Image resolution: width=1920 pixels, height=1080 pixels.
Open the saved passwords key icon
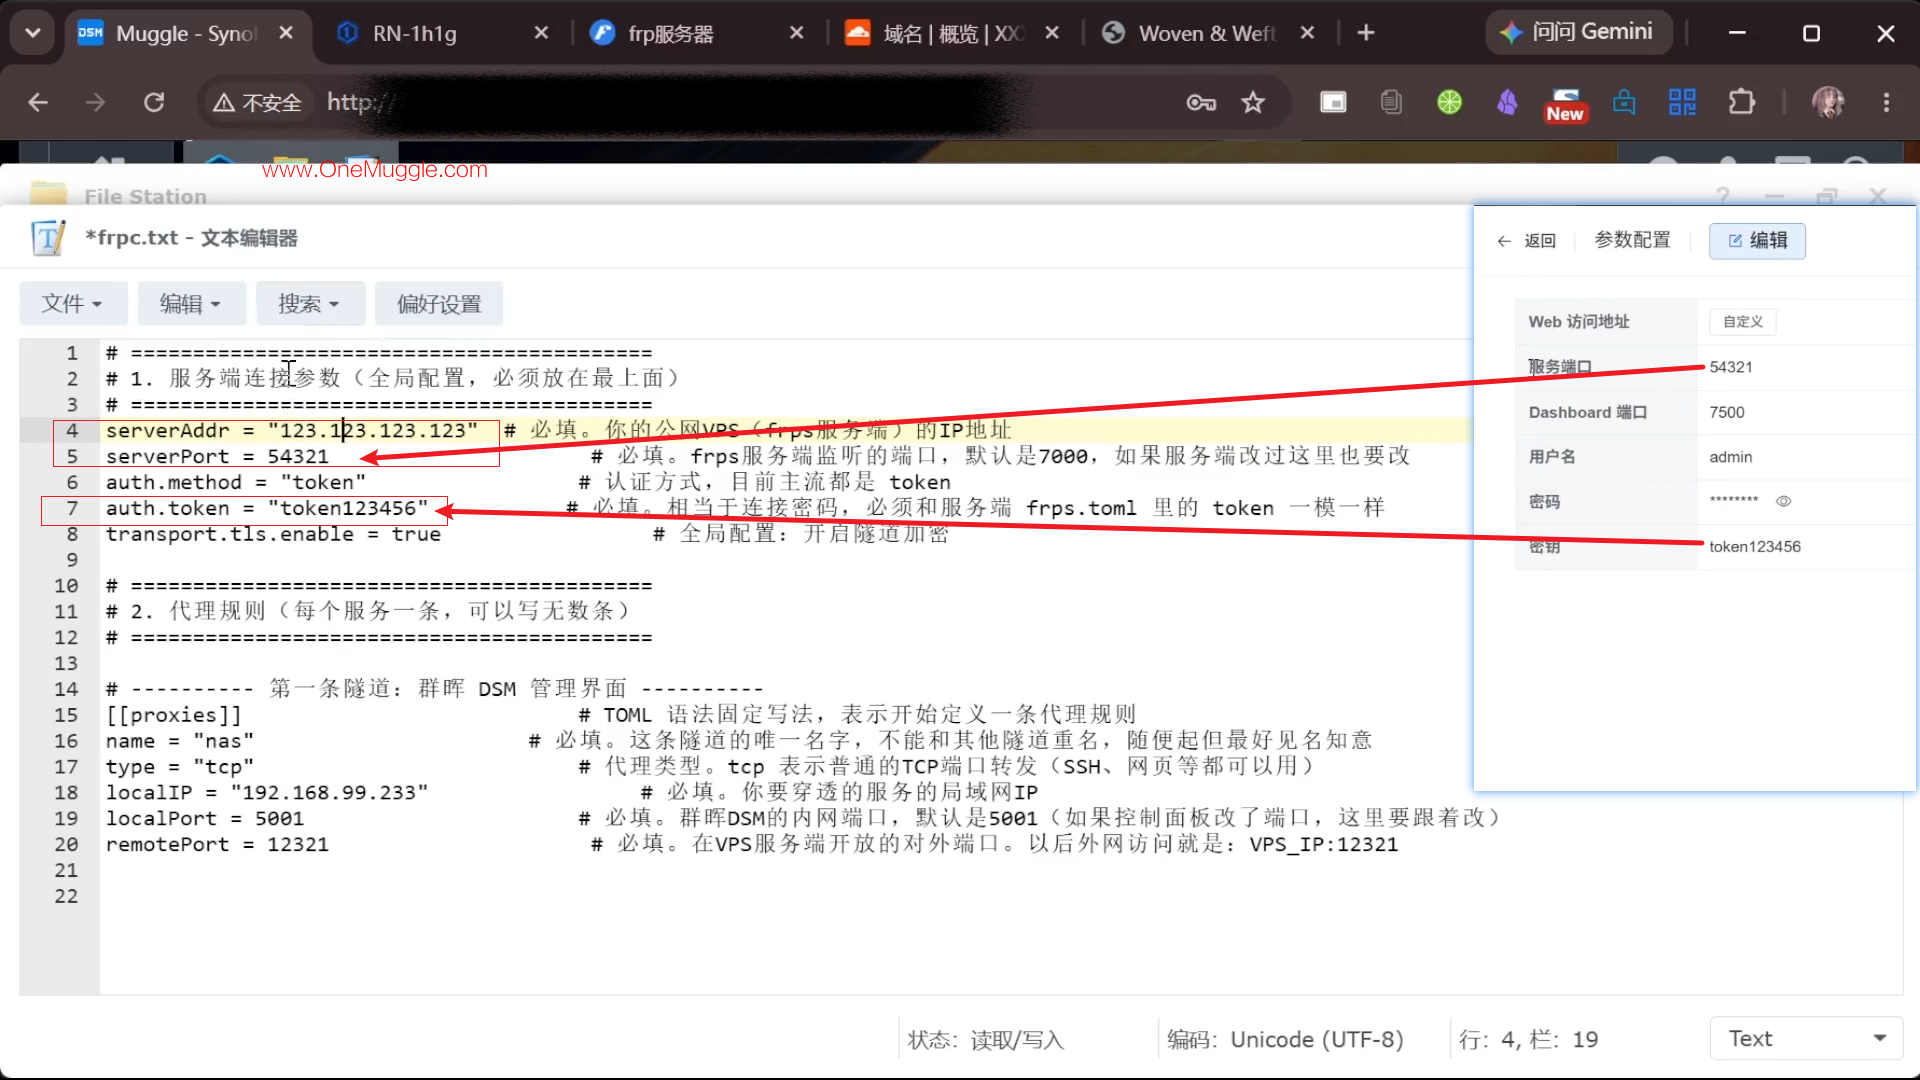point(1201,102)
